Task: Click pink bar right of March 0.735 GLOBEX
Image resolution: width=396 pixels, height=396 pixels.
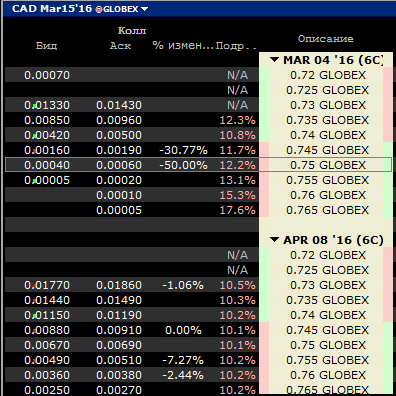Action: 388,120
